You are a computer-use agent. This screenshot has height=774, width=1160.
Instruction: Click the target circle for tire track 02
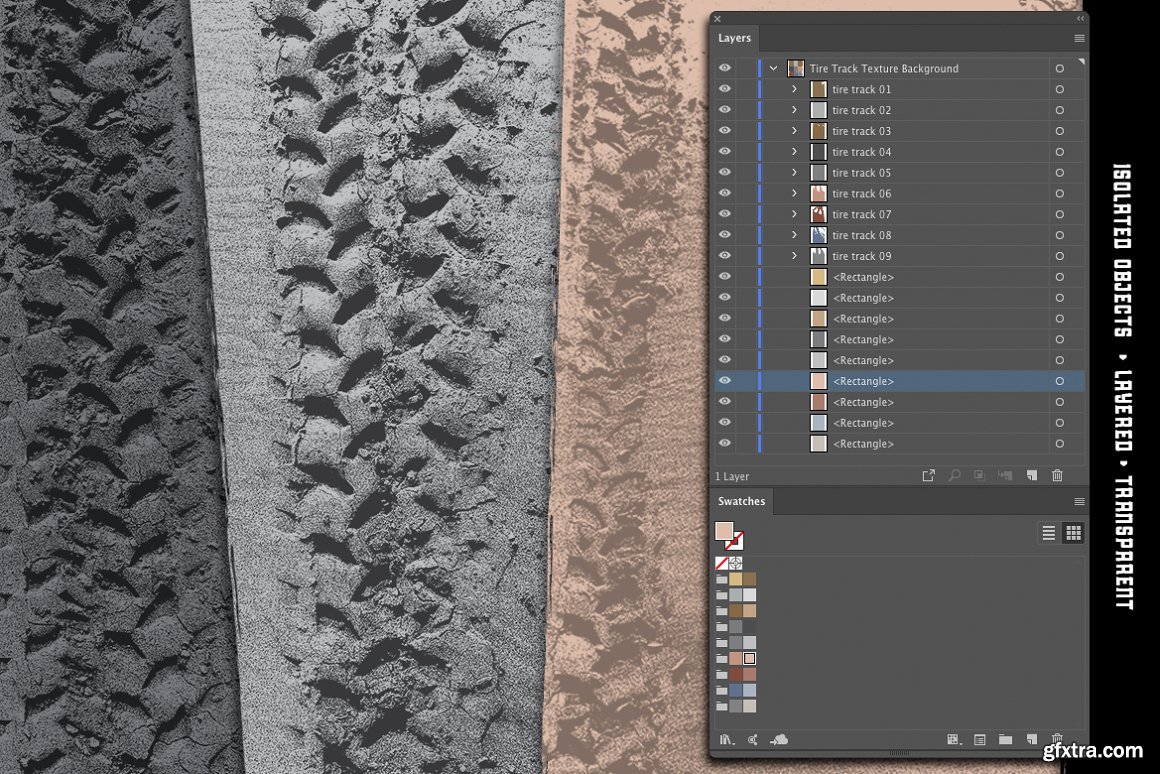pos(1059,110)
